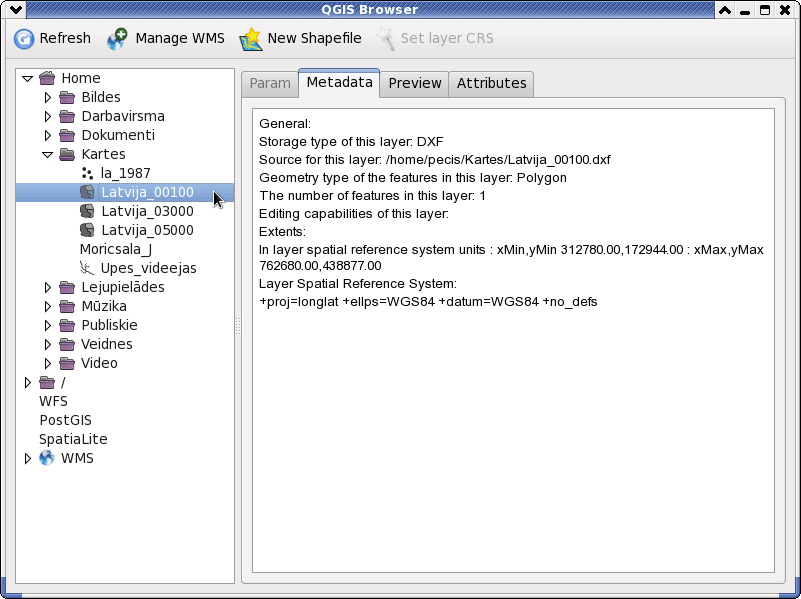This screenshot has width=801, height=599.
Task: Expand the Veidnes folder
Action: coord(48,344)
